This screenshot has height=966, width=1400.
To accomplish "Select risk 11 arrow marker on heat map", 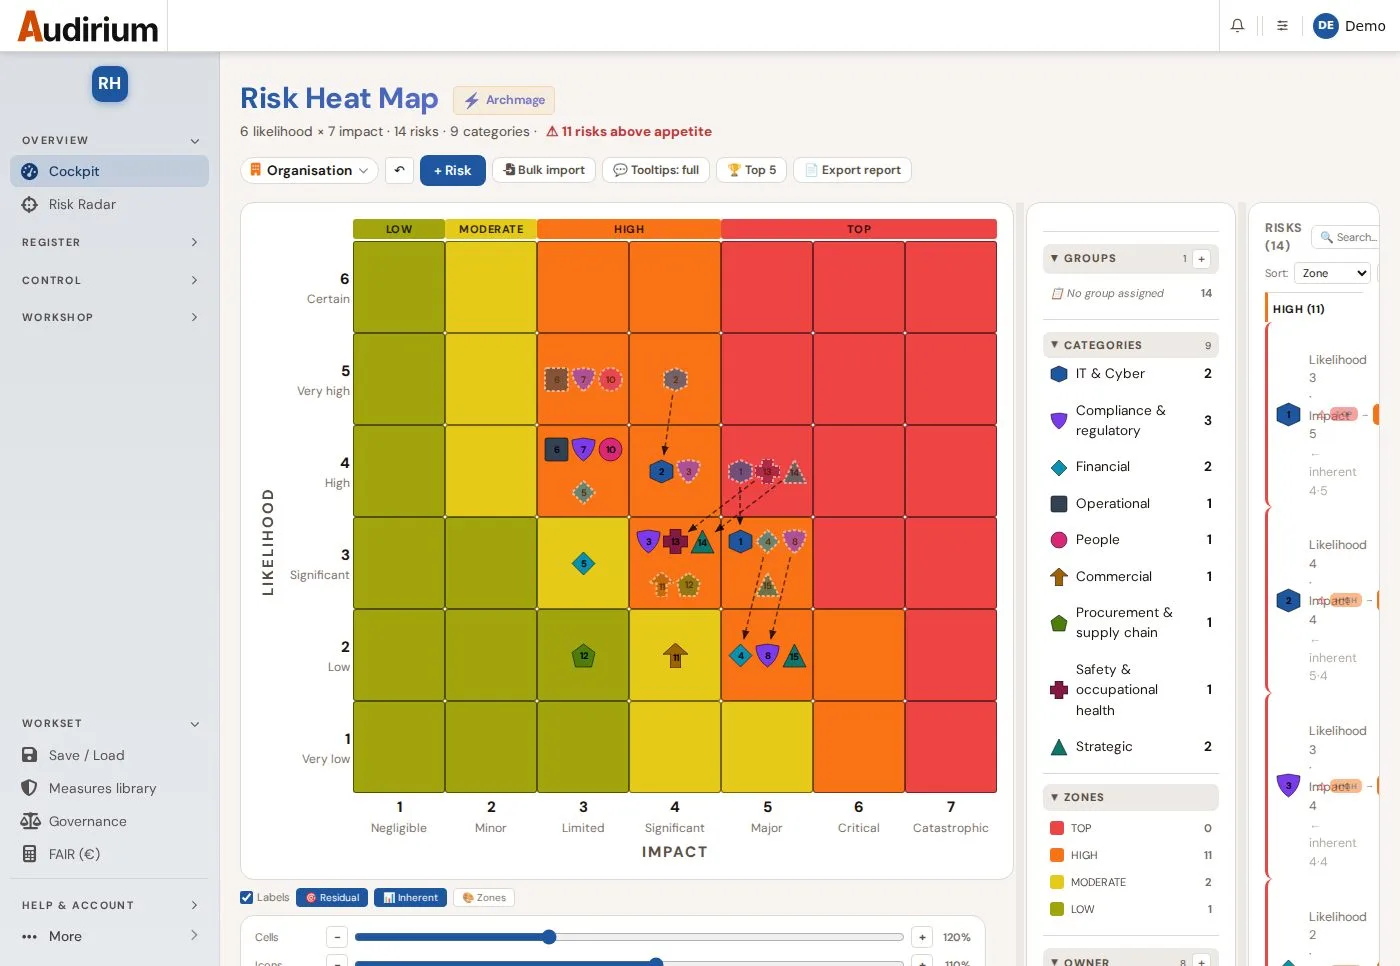I will click(x=676, y=656).
